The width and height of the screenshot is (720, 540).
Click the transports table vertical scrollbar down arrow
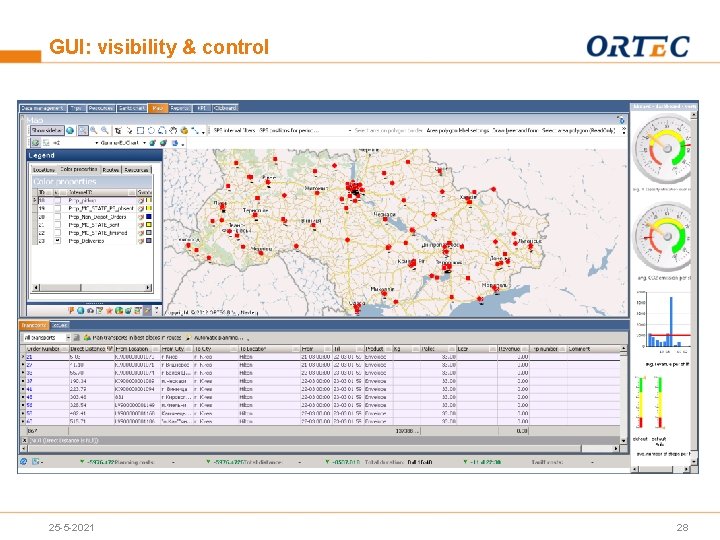point(623,440)
